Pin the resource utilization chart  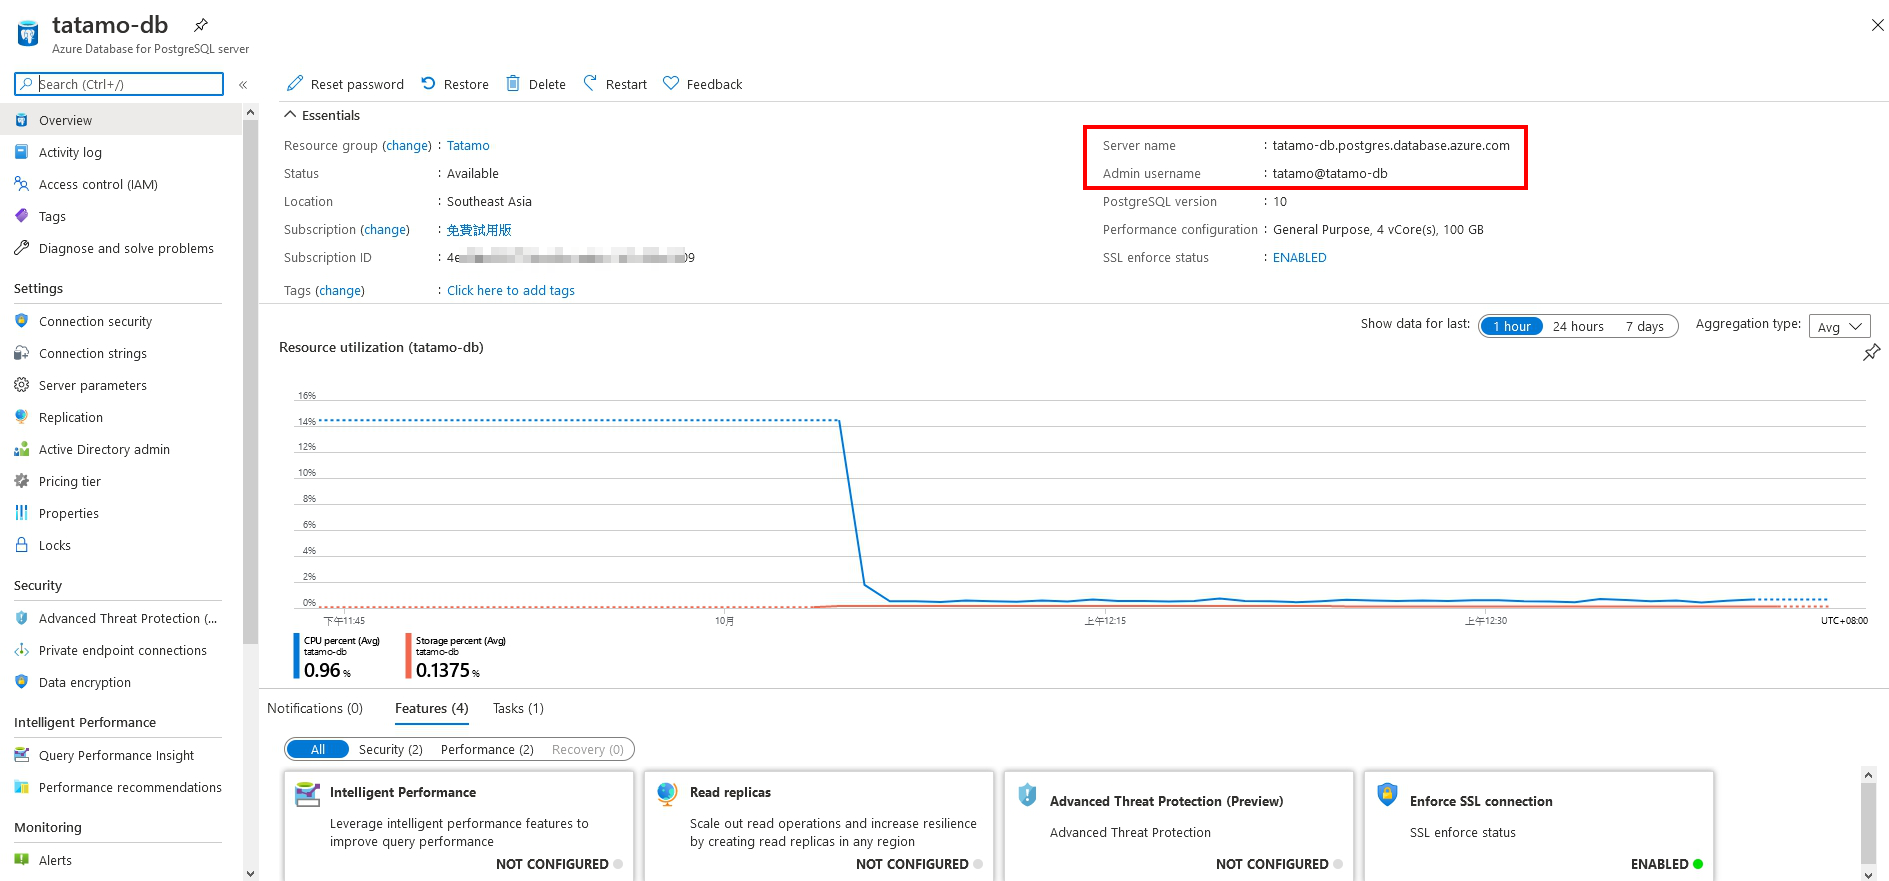click(x=1871, y=352)
